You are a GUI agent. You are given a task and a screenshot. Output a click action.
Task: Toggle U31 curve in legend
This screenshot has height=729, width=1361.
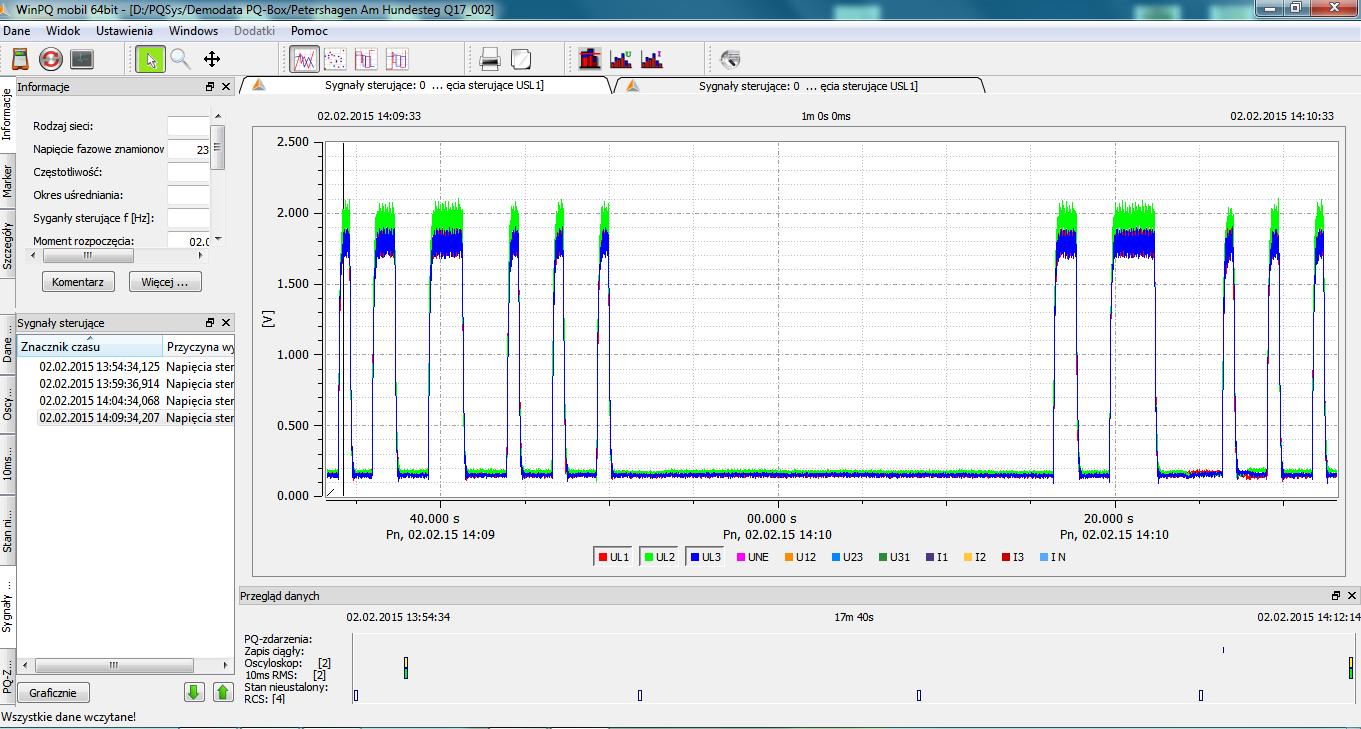pyautogui.click(x=894, y=557)
